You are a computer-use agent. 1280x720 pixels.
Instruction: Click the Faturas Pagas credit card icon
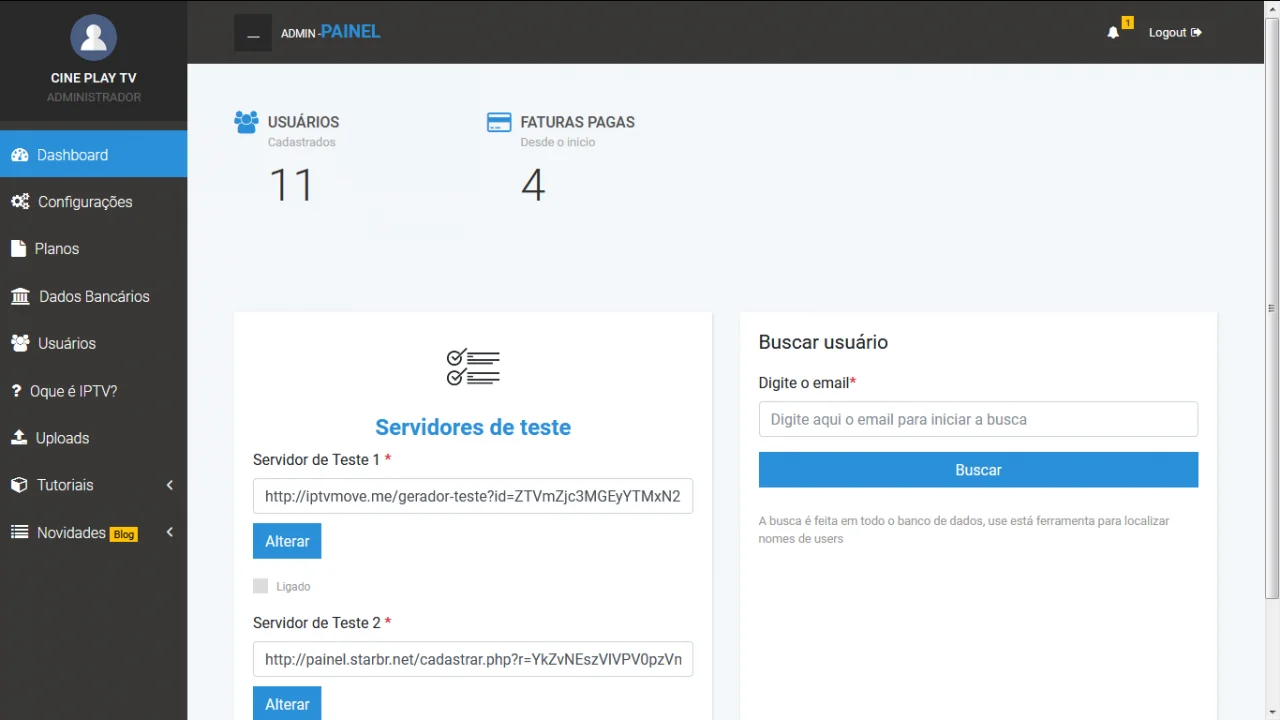coord(499,122)
